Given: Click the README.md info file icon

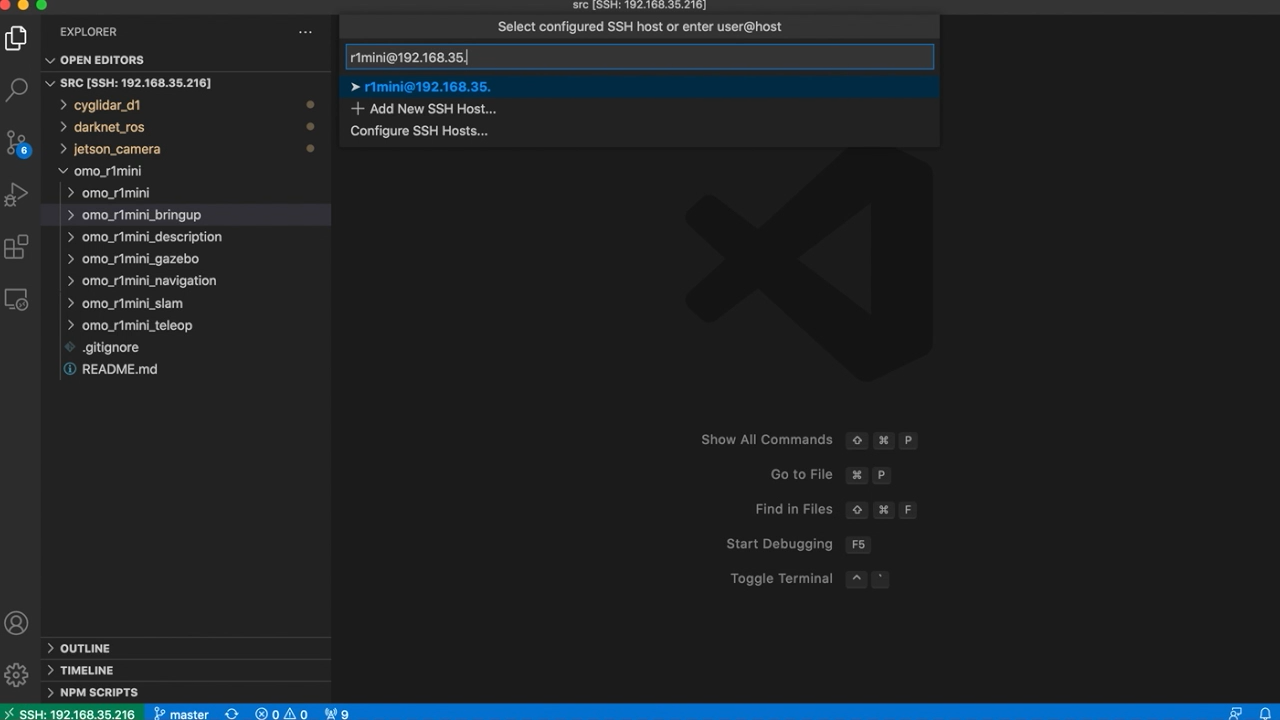Looking at the screenshot, I should pos(70,369).
